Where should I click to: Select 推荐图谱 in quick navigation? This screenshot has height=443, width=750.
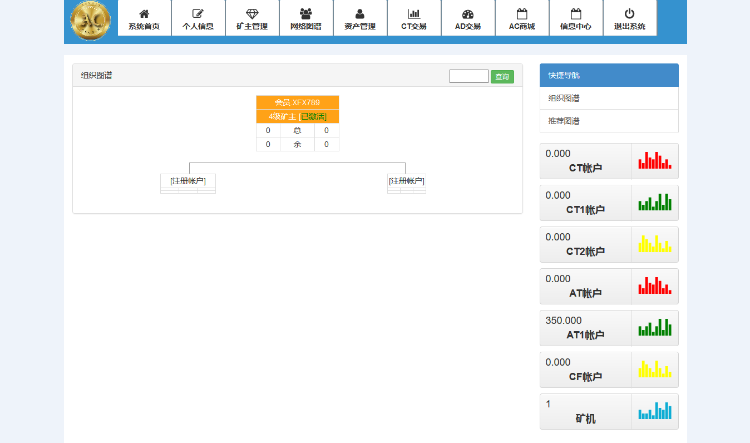tap(609, 121)
